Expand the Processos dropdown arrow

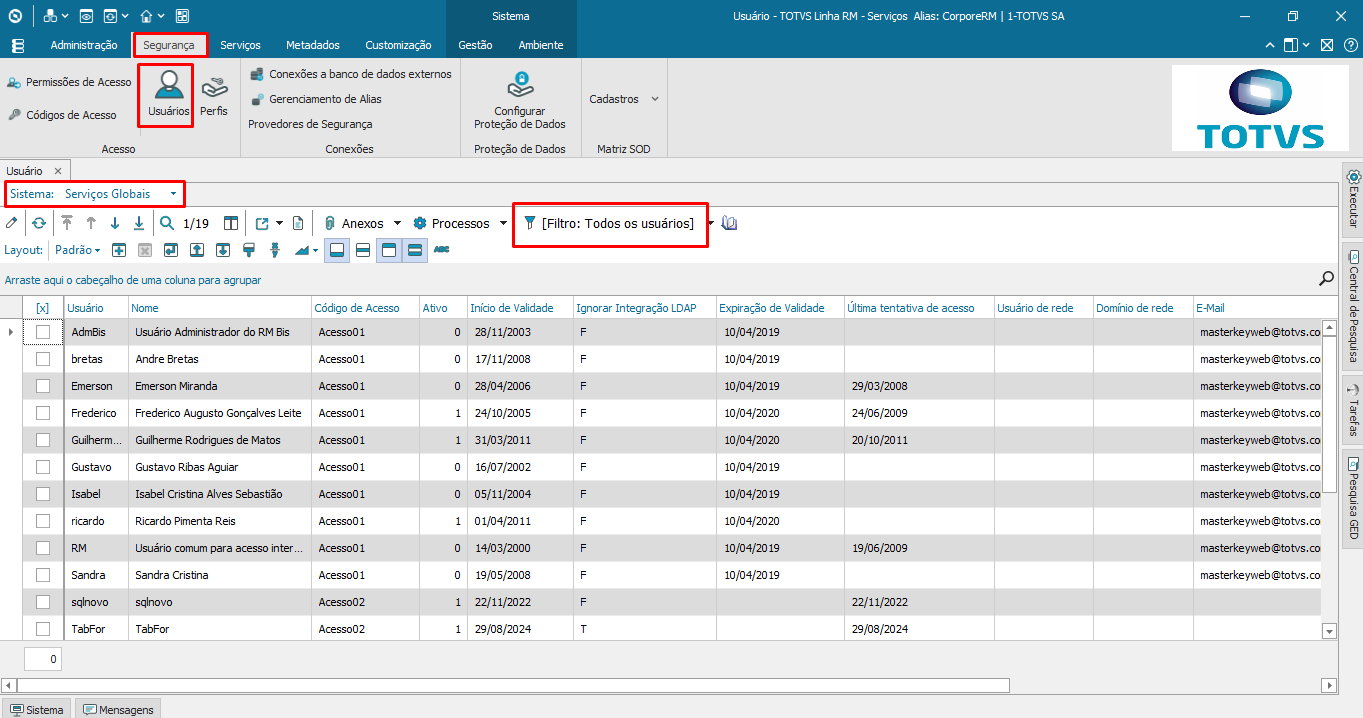(x=503, y=223)
